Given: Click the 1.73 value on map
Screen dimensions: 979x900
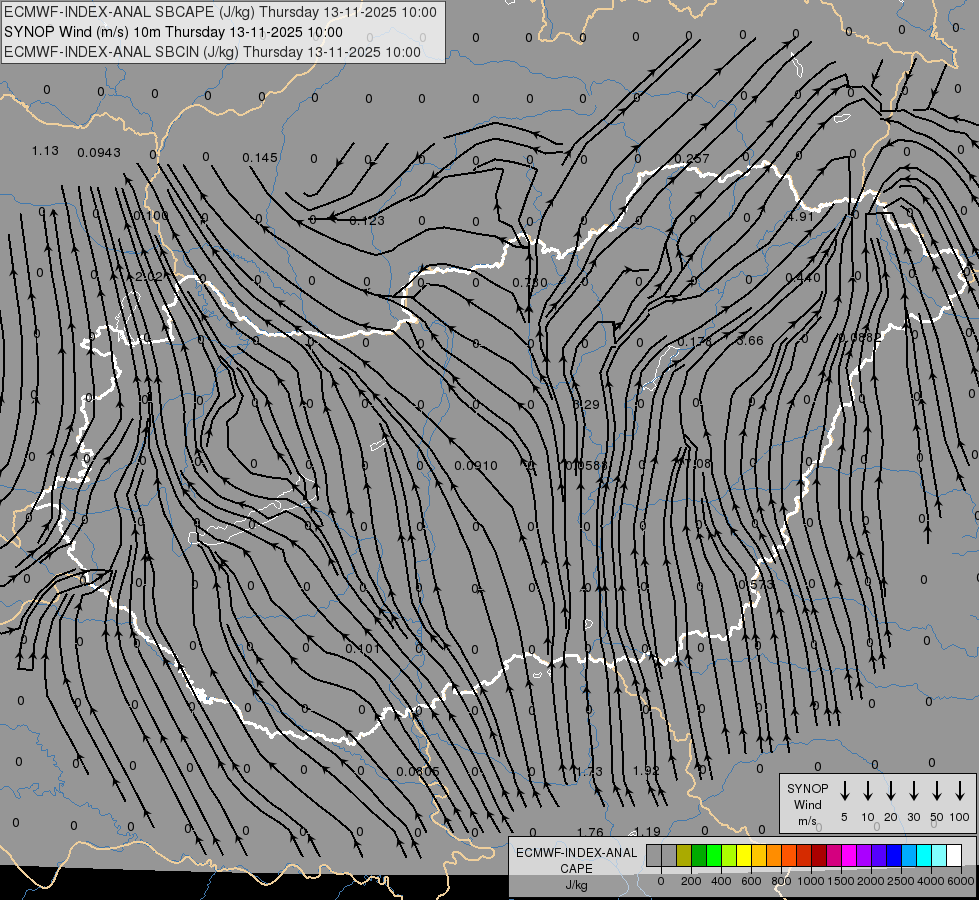Looking at the screenshot, I should point(589,771).
